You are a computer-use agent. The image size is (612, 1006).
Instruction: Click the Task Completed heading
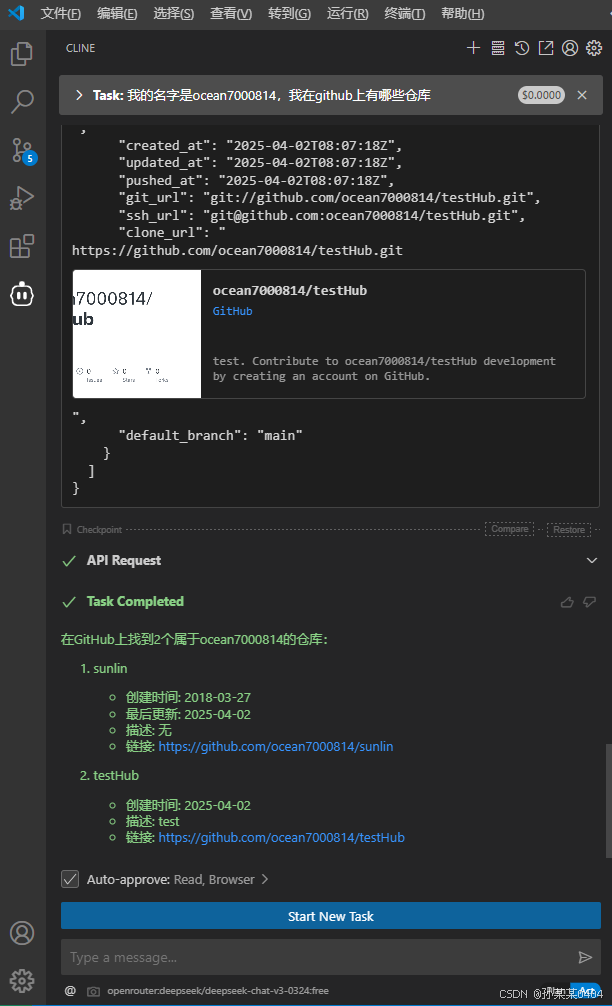pos(135,601)
